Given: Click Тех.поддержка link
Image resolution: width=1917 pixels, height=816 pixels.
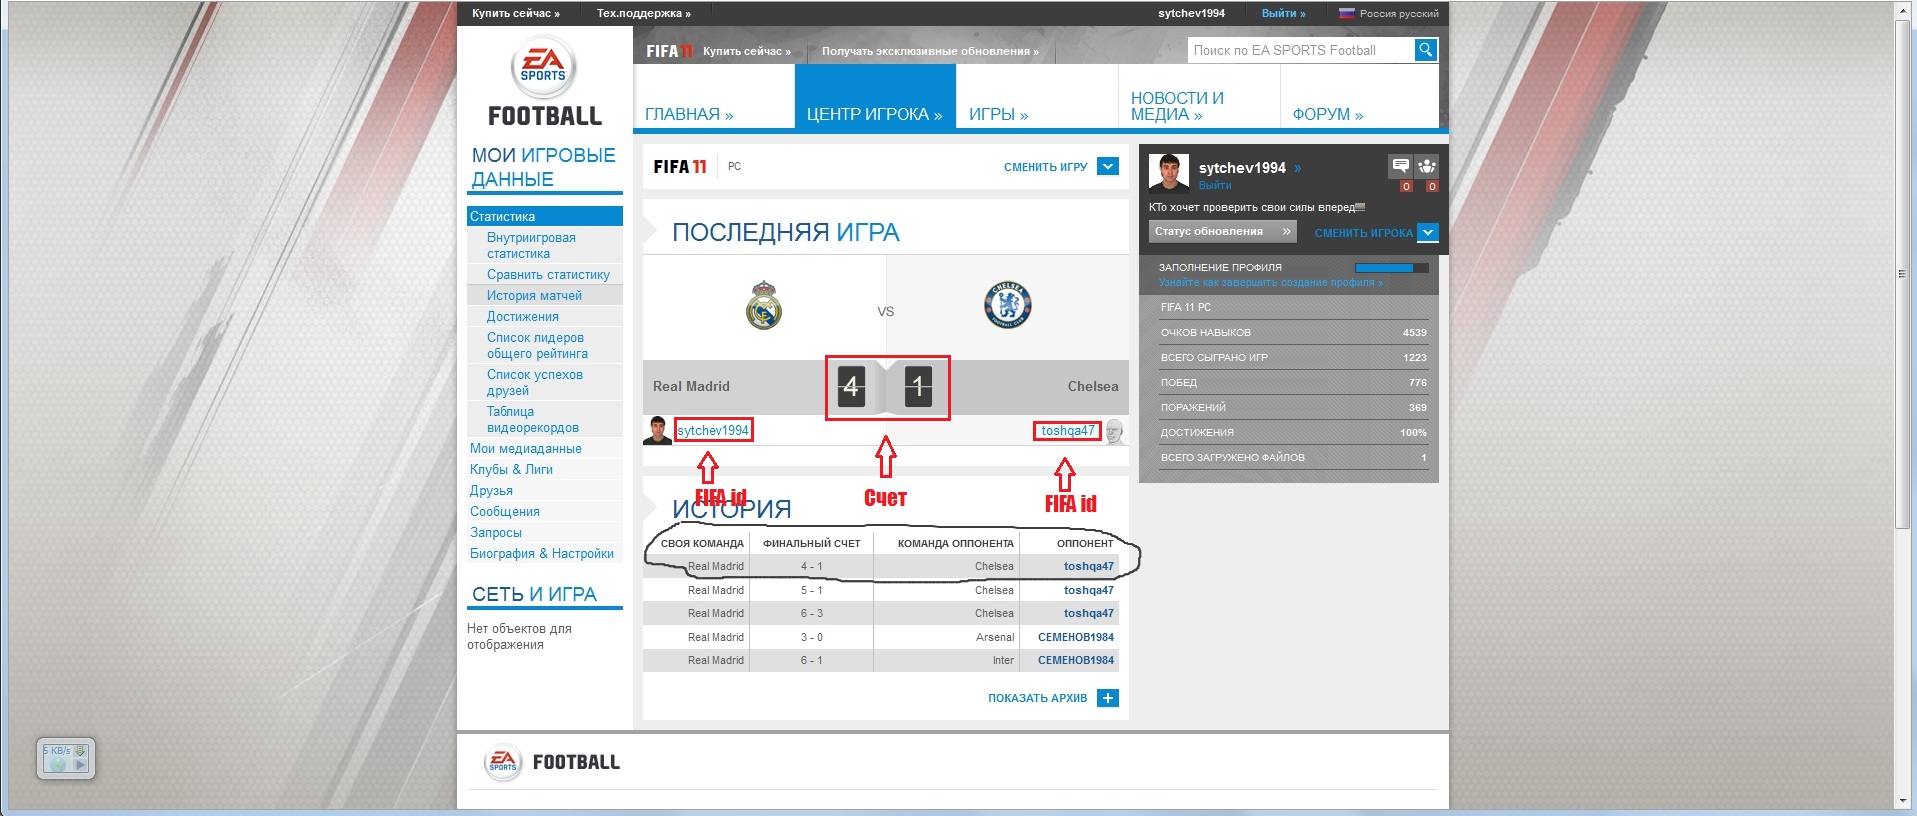Looking at the screenshot, I should 643,13.
